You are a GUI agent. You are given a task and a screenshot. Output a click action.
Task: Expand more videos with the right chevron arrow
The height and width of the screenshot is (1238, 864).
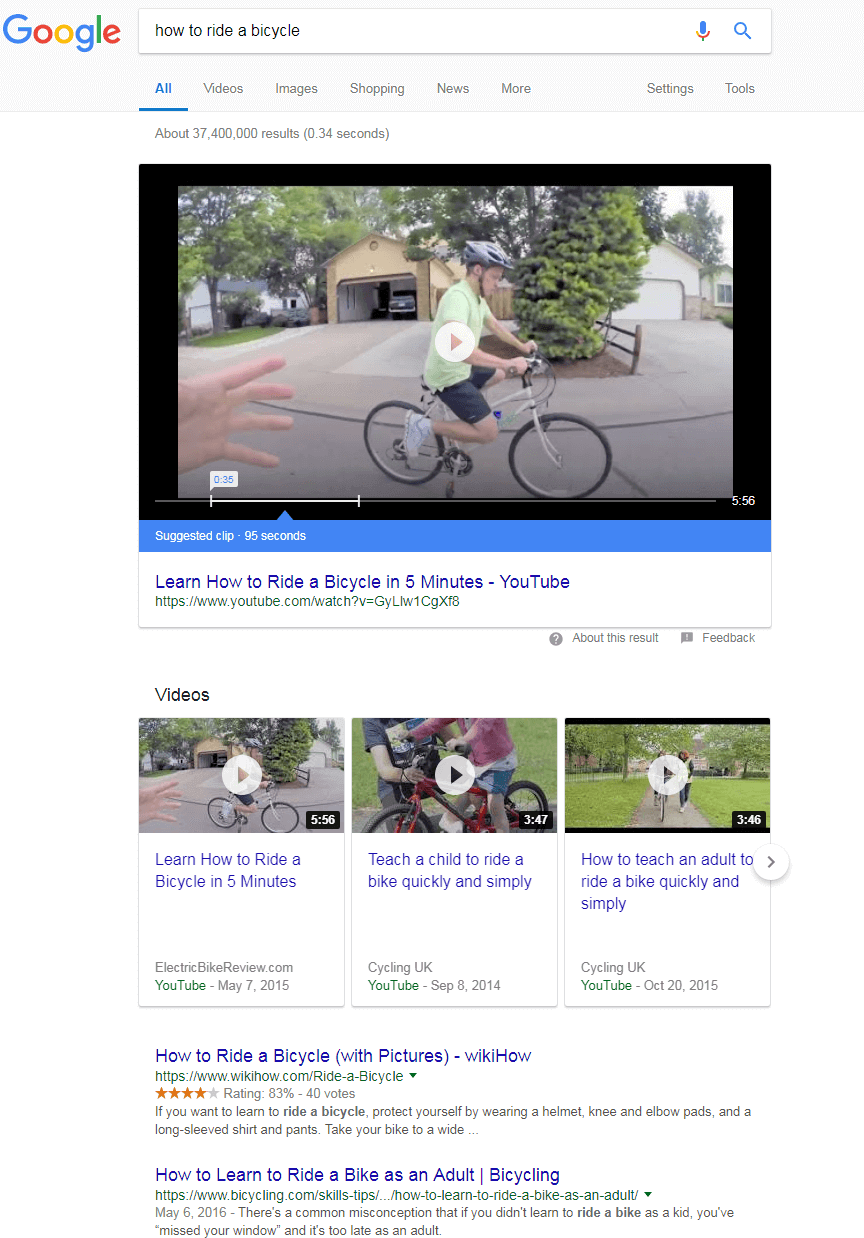[770, 862]
